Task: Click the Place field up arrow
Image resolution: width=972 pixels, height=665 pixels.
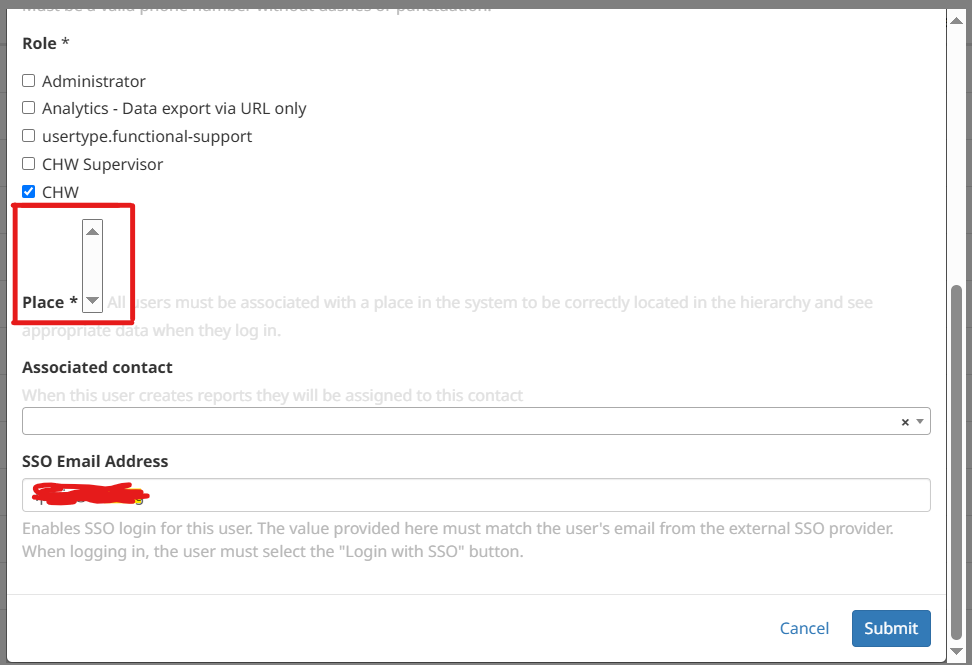Action: point(92,232)
